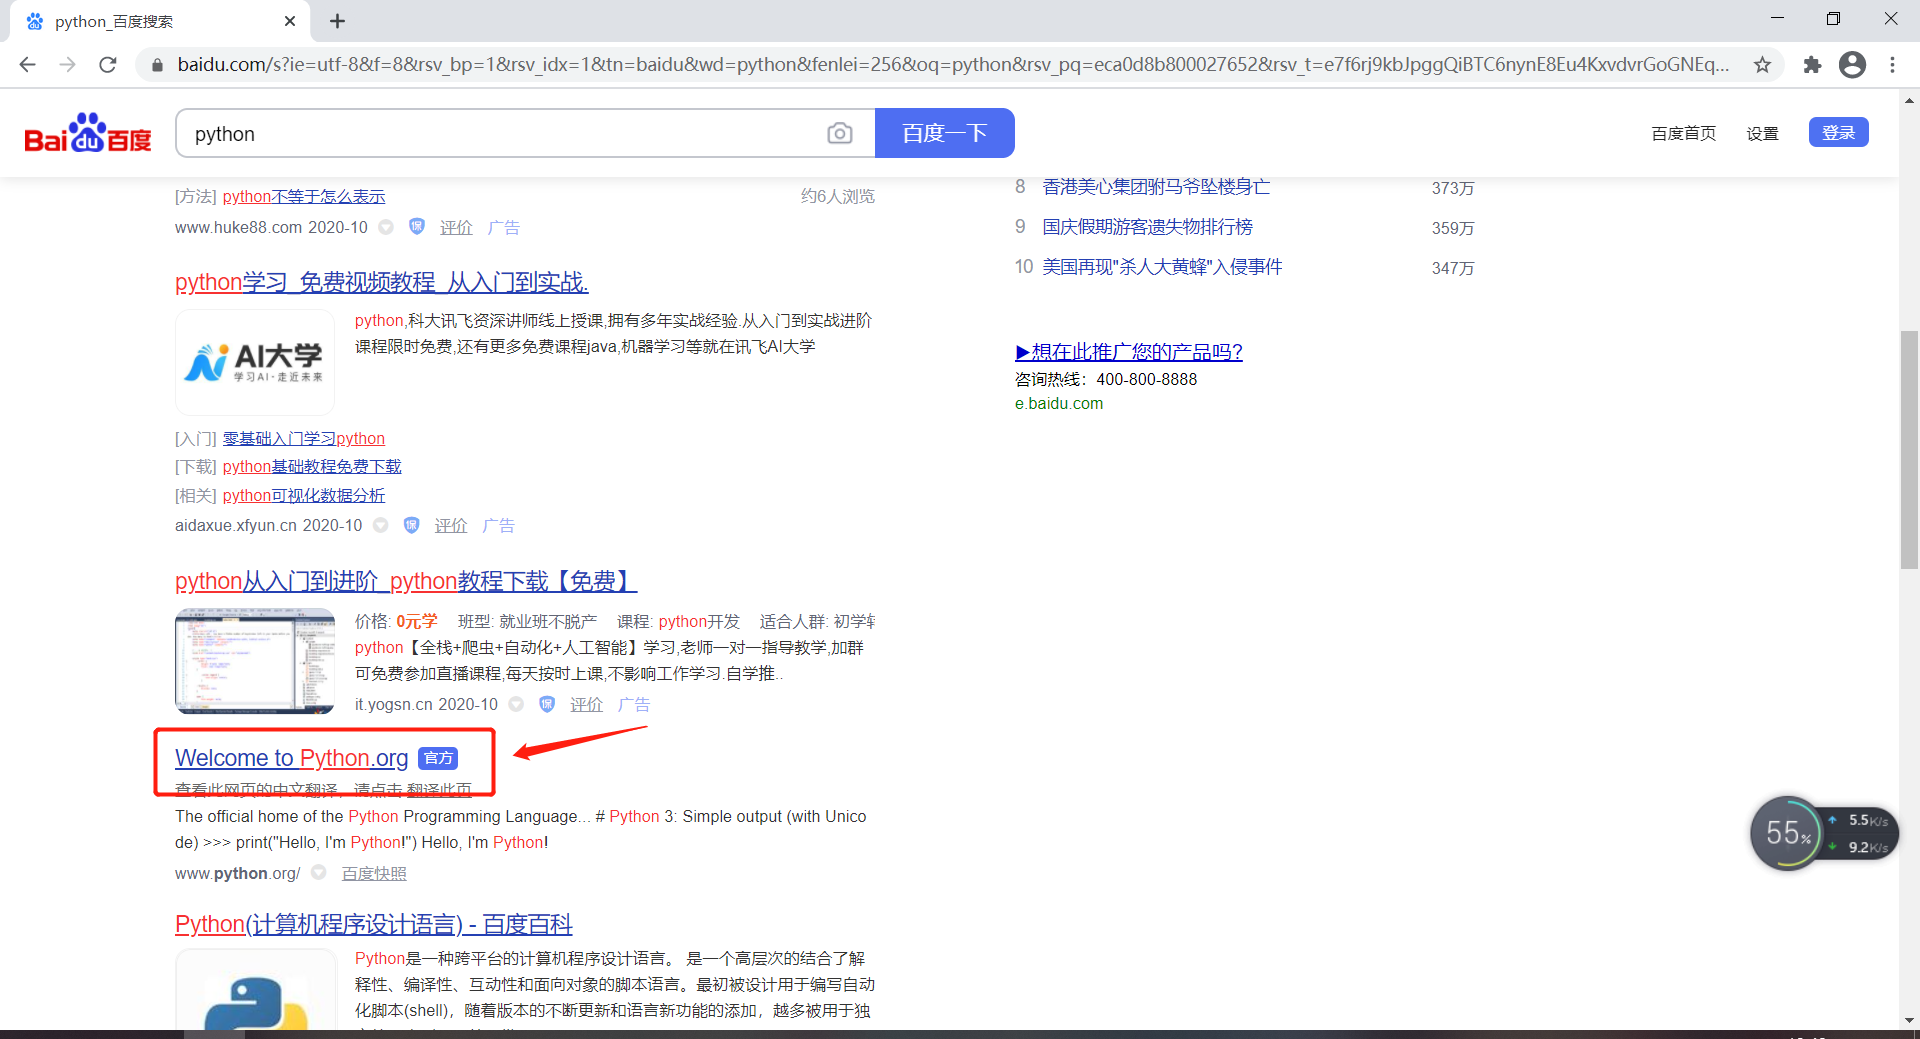Open 设置 menu

tap(1762, 134)
